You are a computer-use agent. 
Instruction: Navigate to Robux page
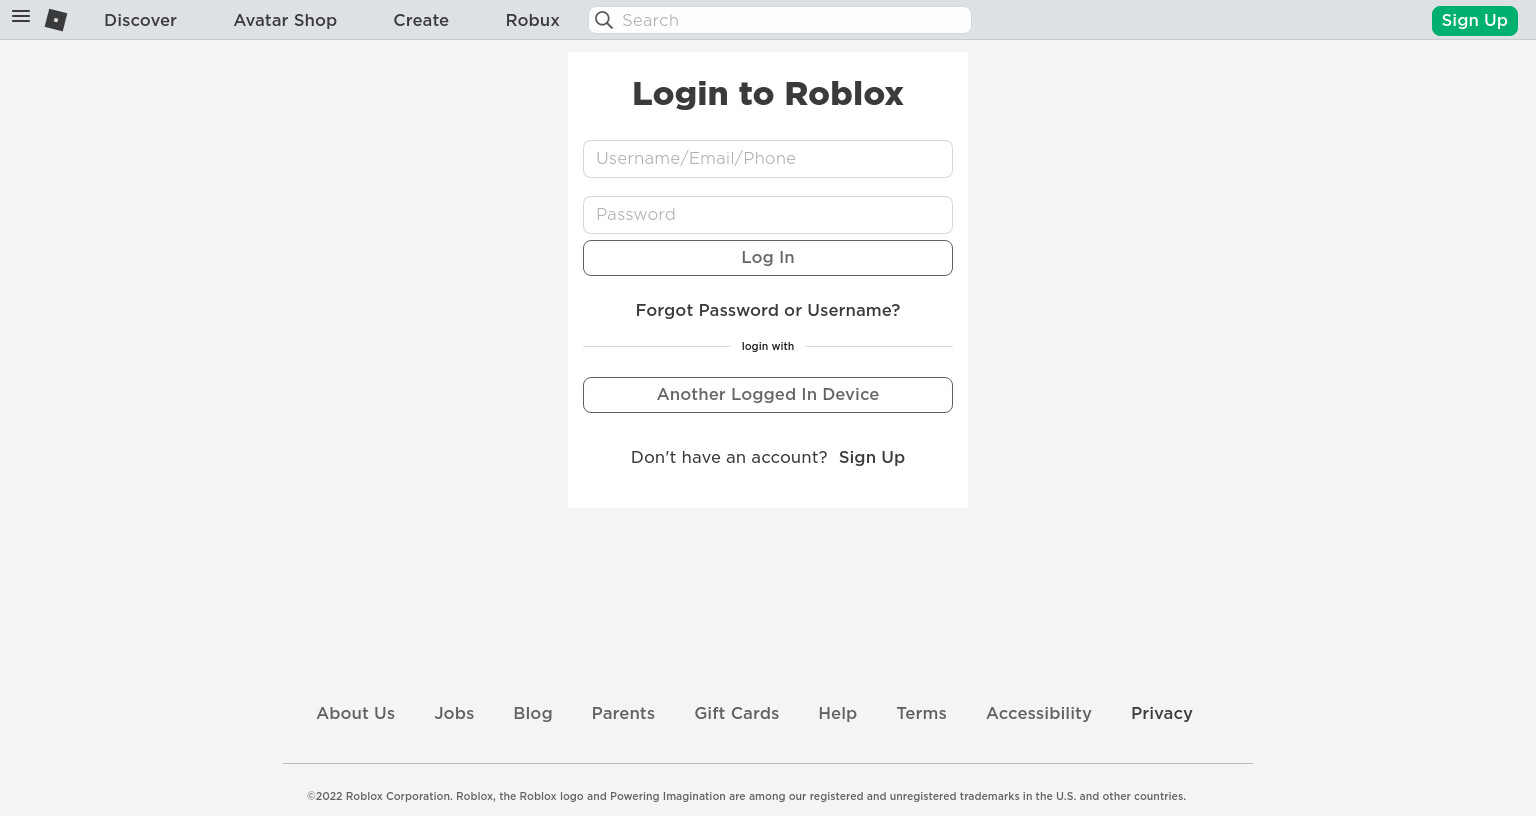pyautogui.click(x=532, y=20)
